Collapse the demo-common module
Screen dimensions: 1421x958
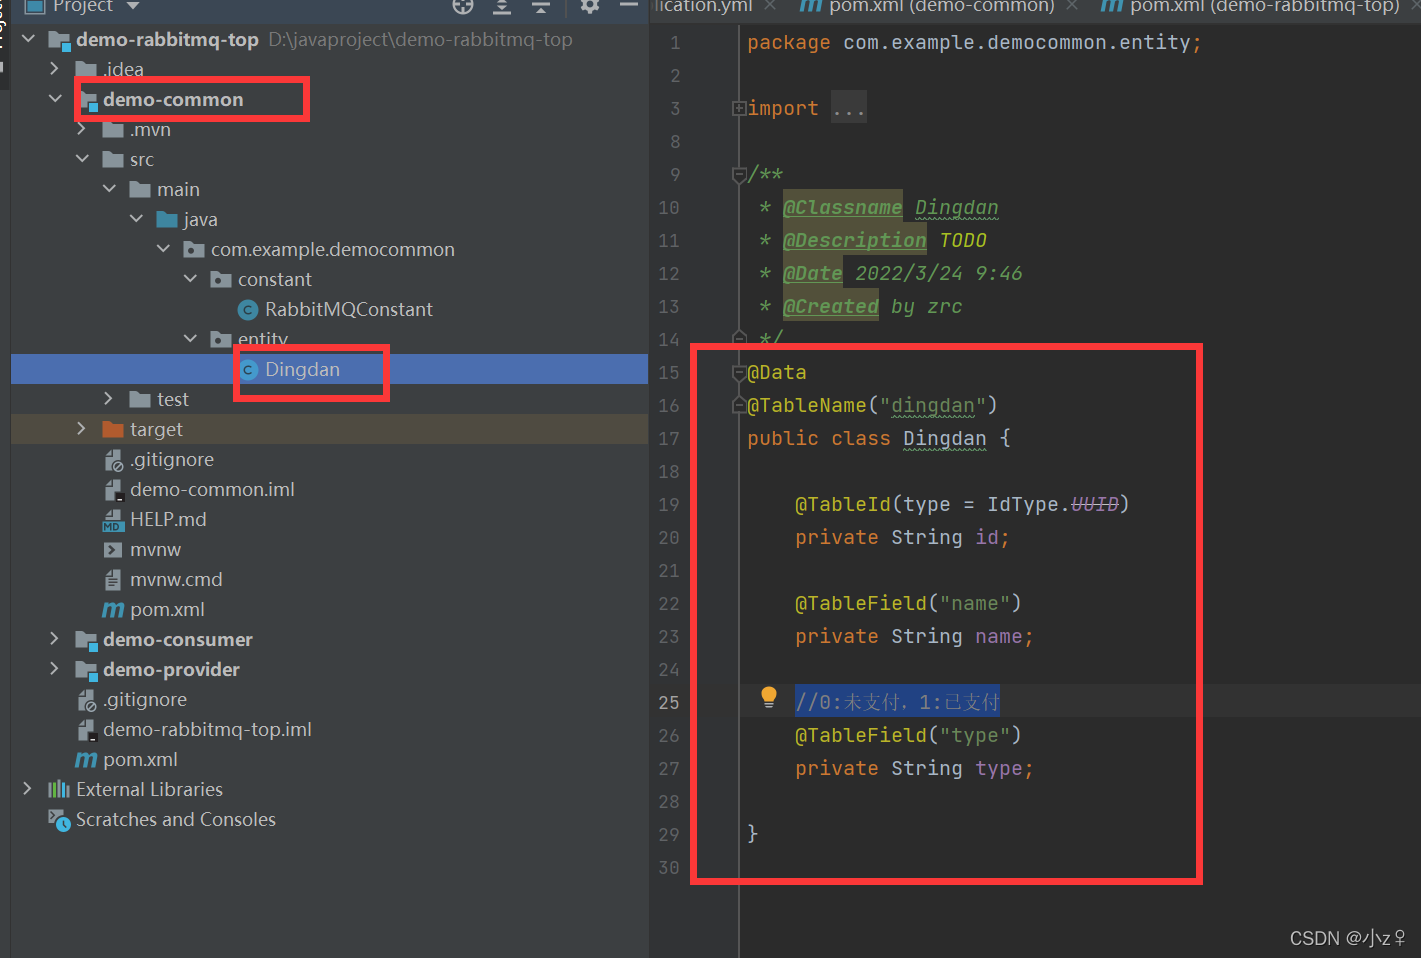point(55,99)
